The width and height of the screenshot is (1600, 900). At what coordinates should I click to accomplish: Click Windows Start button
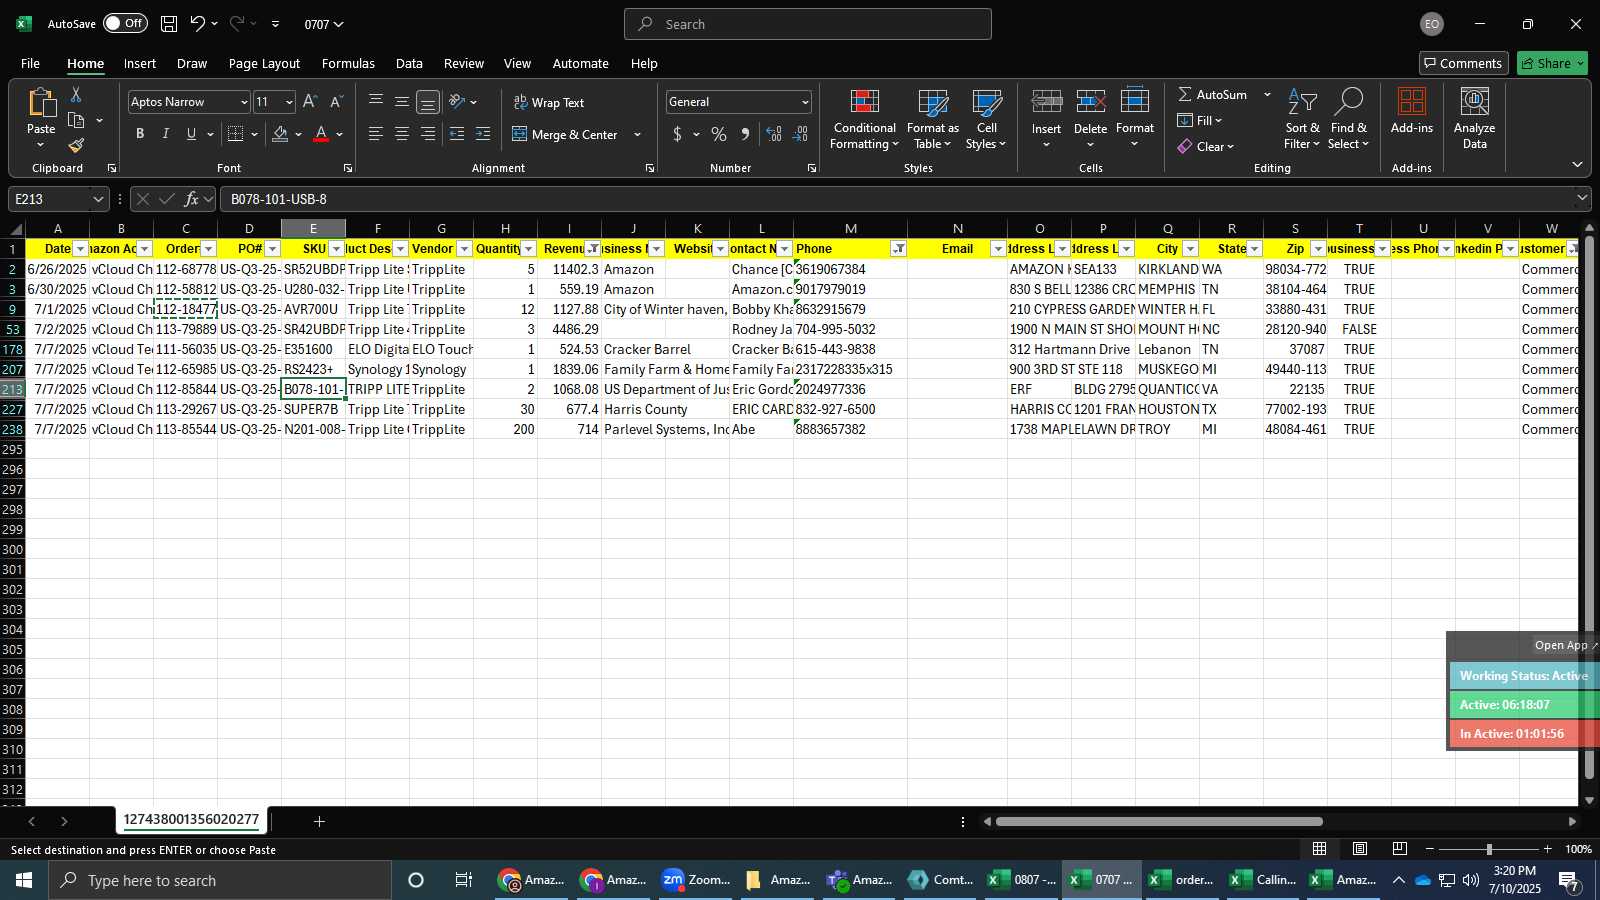click(x=24, y=880)
